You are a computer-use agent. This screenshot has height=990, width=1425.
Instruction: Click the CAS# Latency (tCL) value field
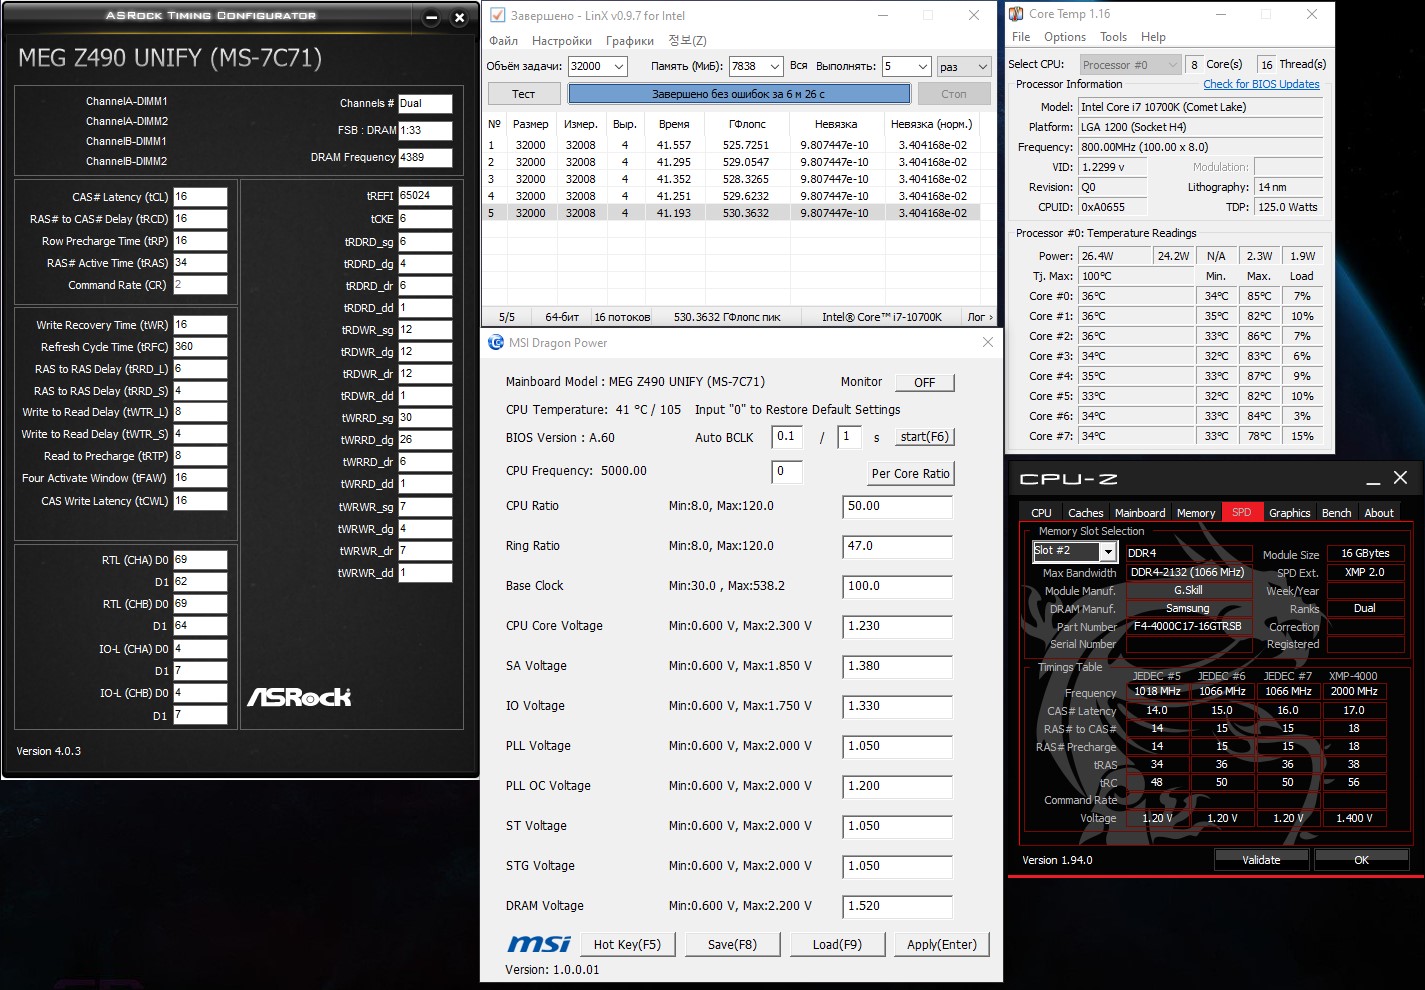coord(200,197)
